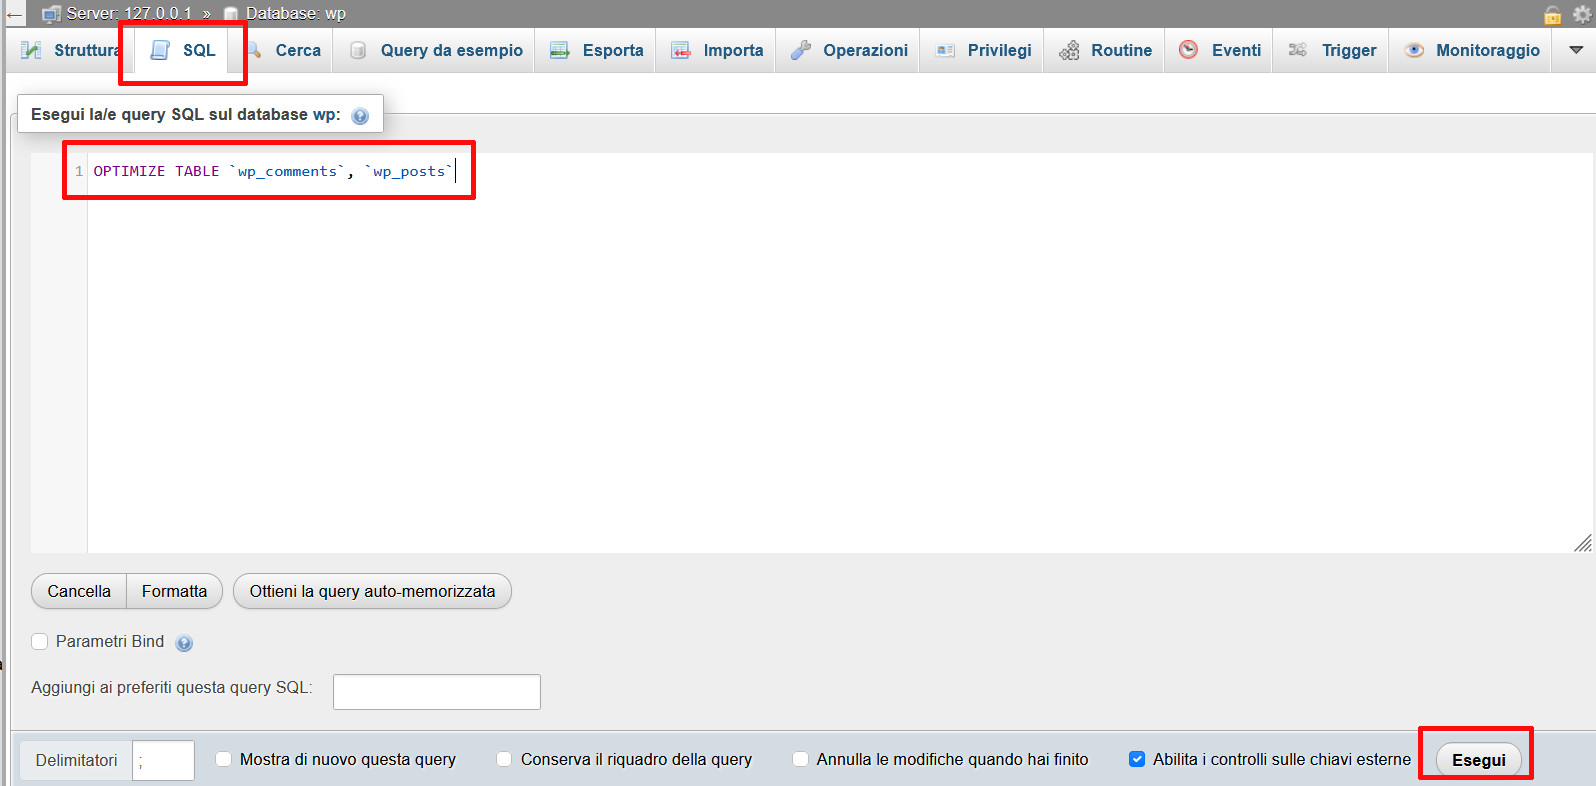
Task: Open Query da esempio tab
Action: tap(435, 50)
